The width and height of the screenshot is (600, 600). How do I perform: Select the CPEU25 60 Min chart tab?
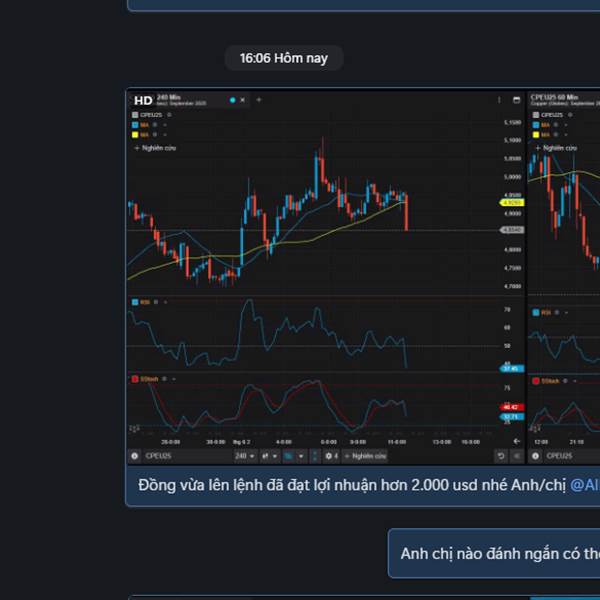coord(564,100)
